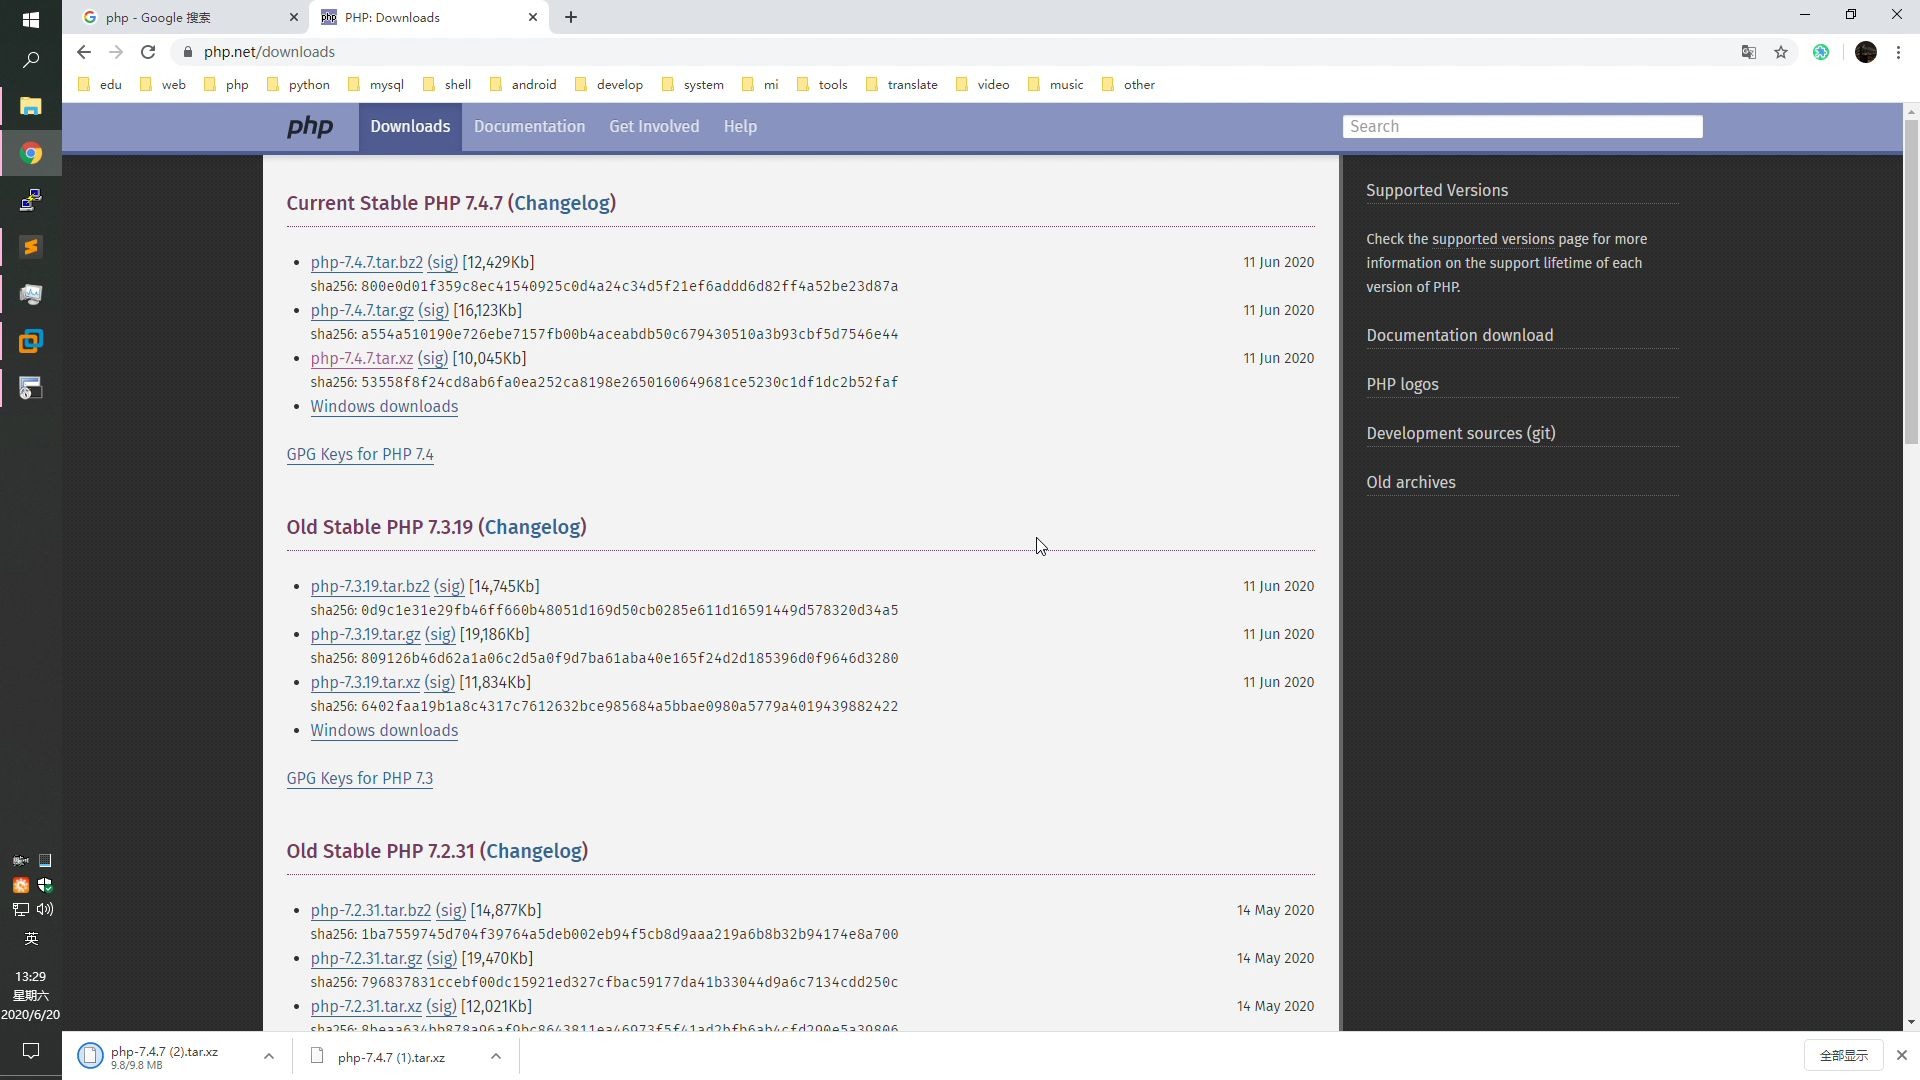
Task: Click the Downloads expand arrow icon
Action: pos(270,1055)
